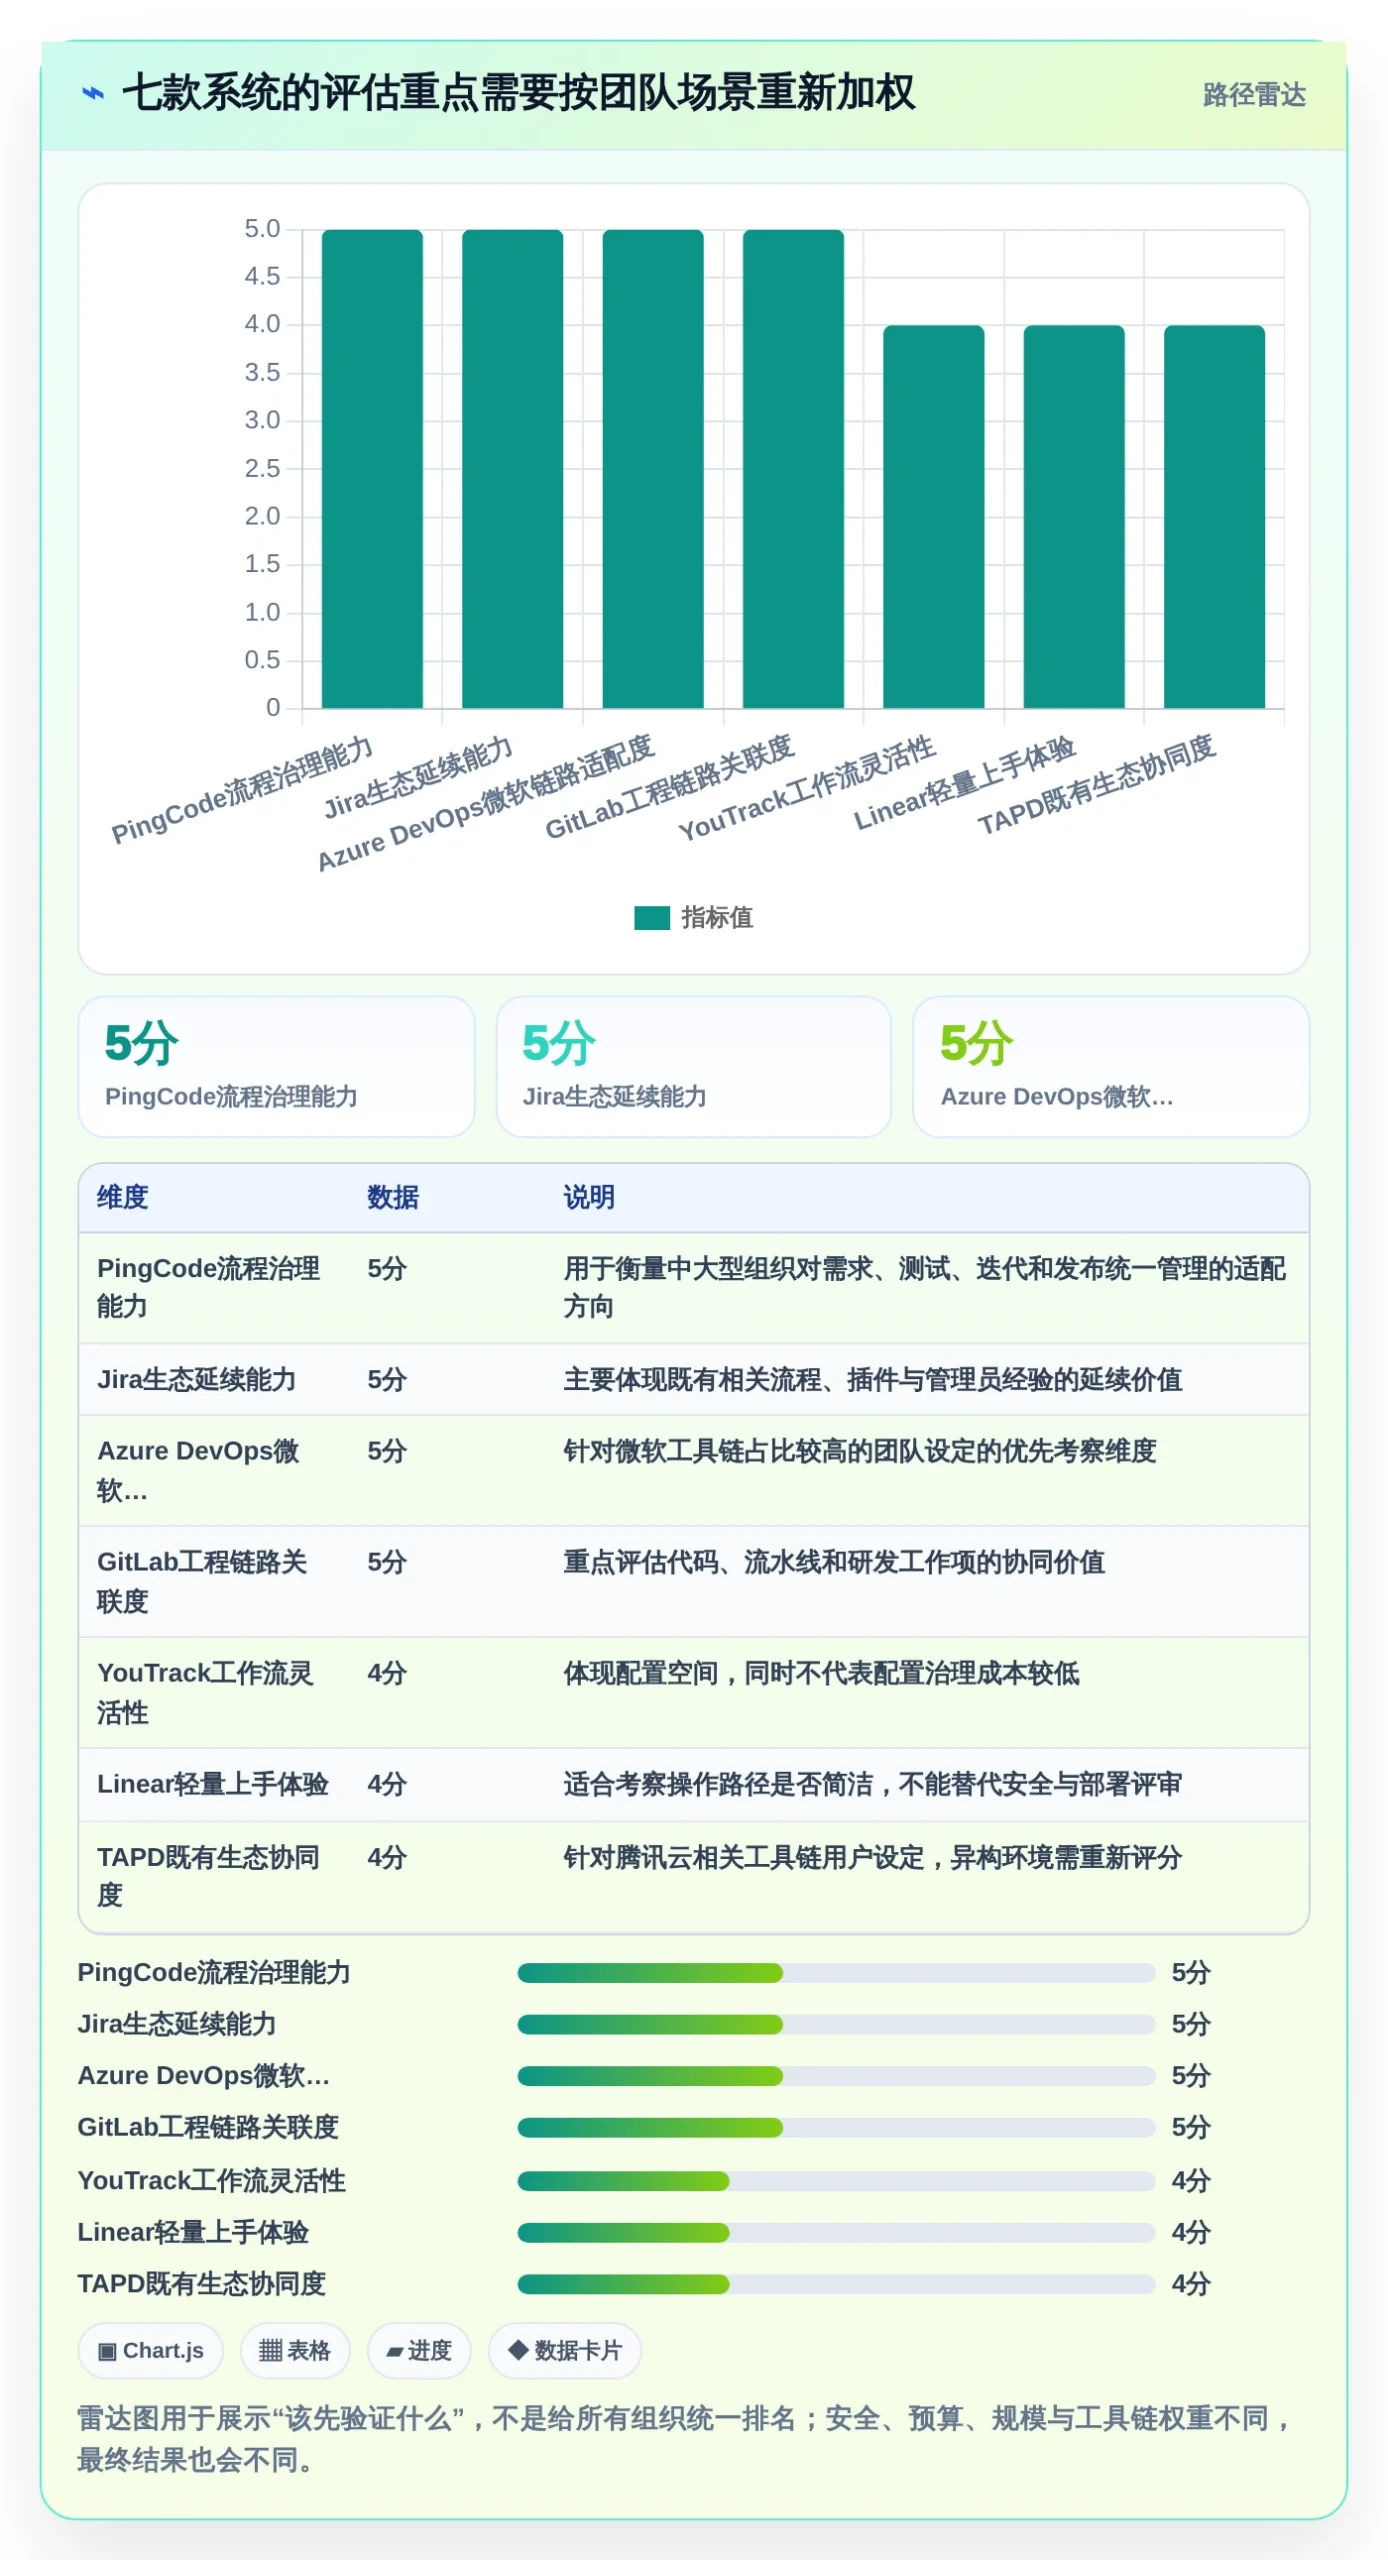Open the Jira生态延续能力 5分 data card
Viewport: 1388px width, 2560px height.
click(x=694, y=1067)
